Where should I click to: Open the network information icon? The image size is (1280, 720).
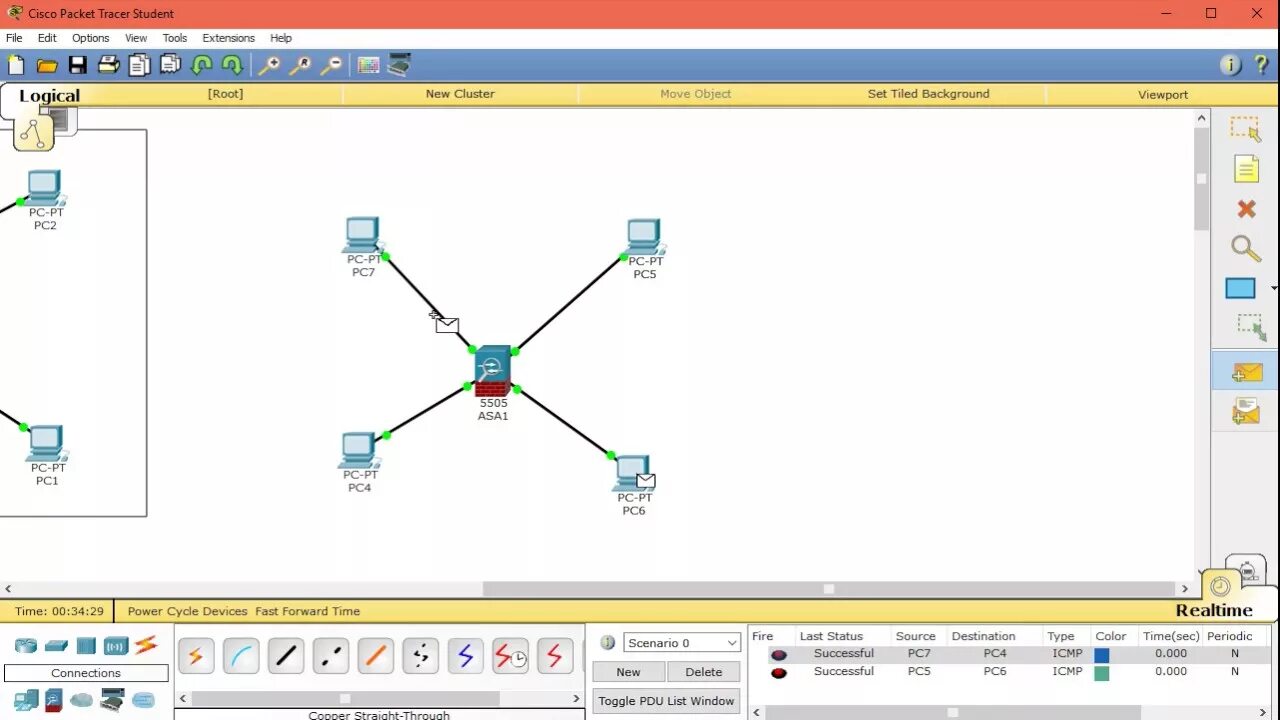click(1231, 65)
